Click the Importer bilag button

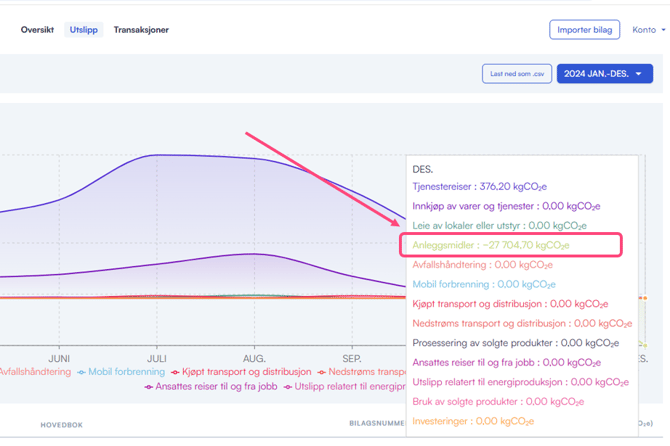584,30
